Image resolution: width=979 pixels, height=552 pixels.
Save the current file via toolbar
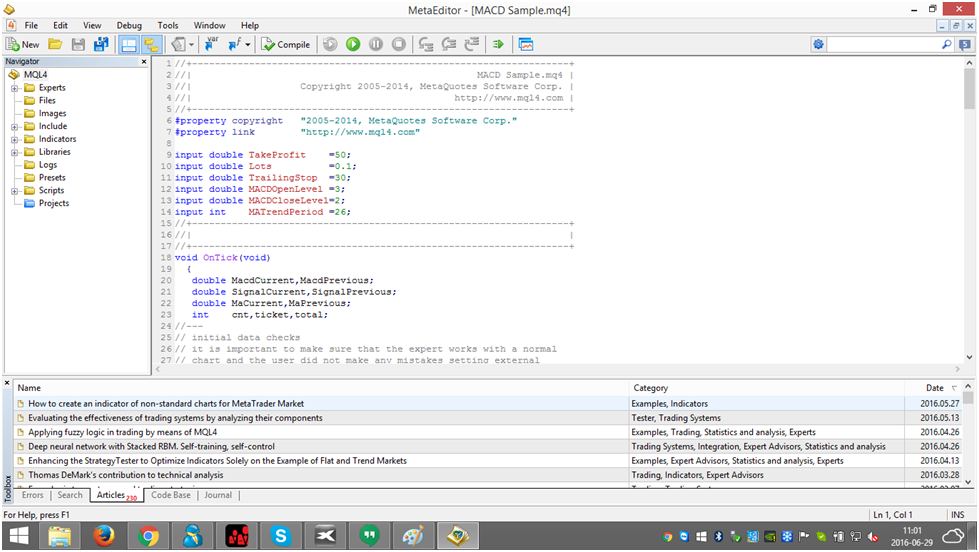(78, 44)
